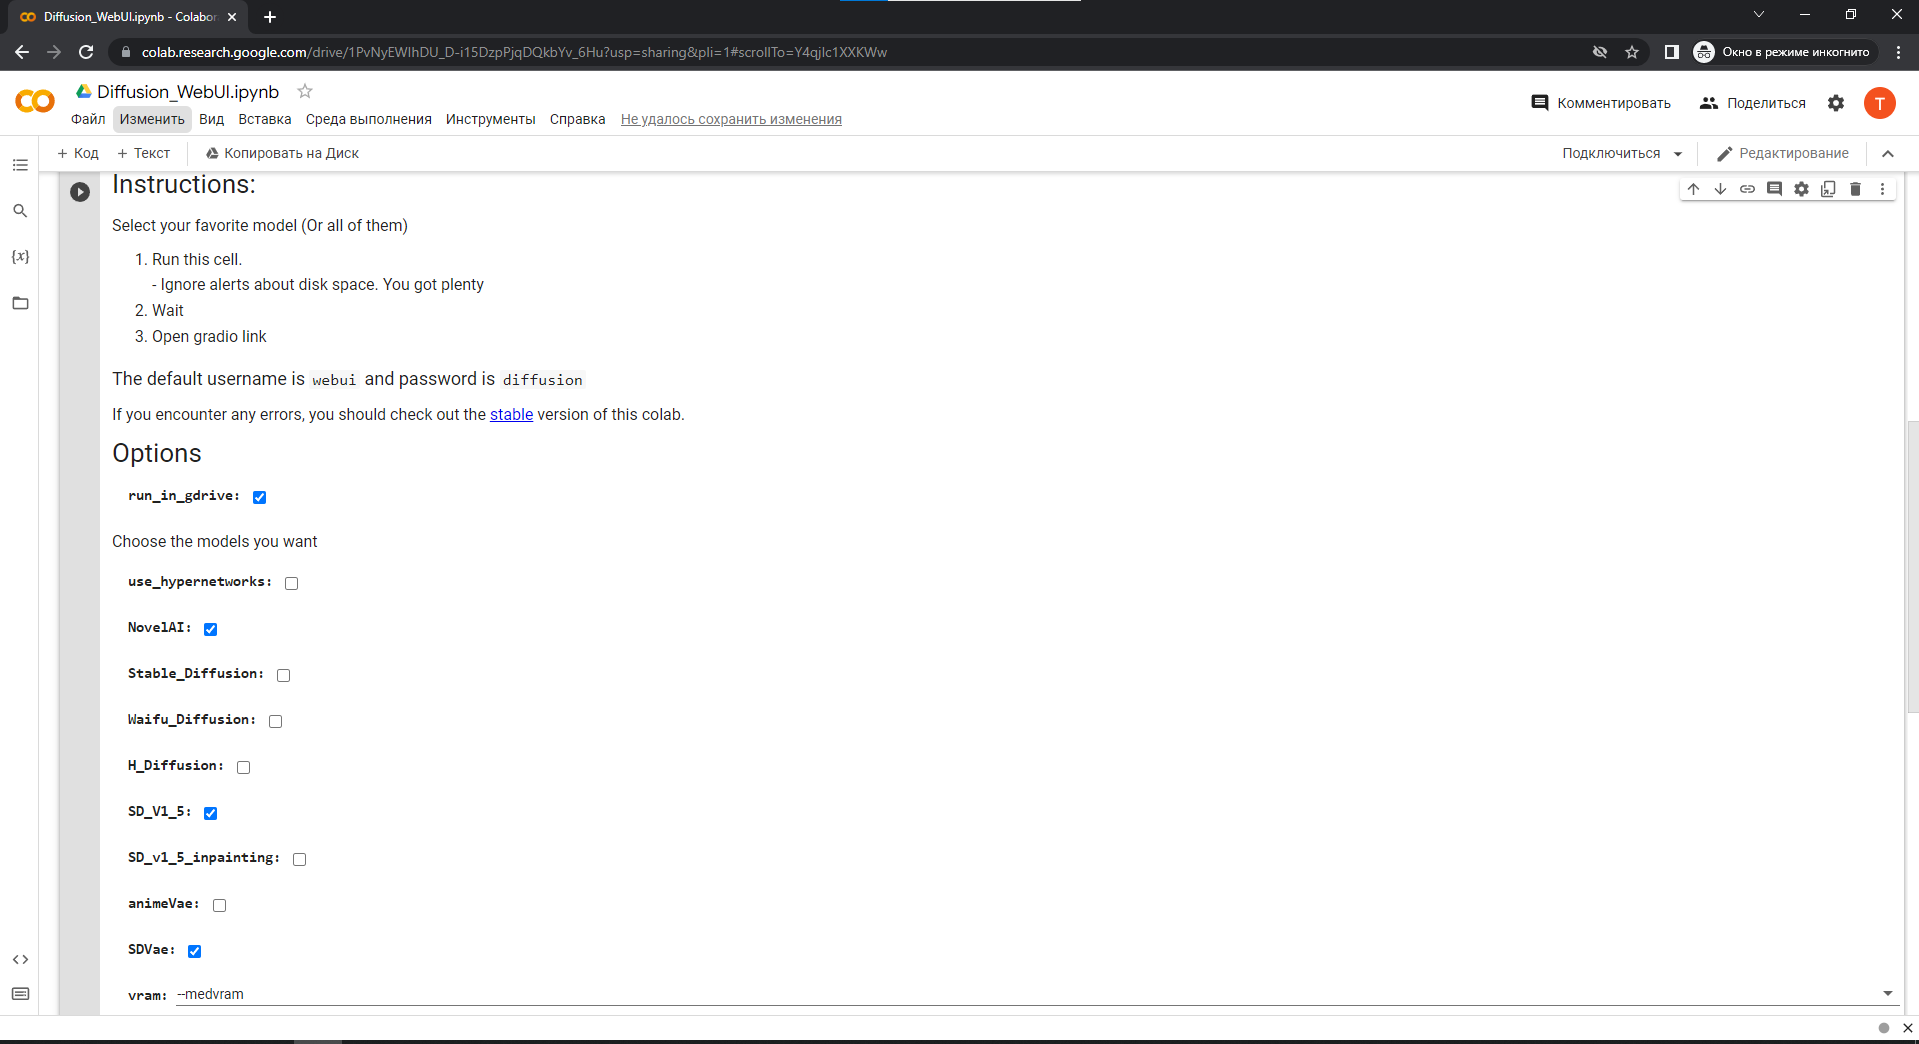Uncheck the NovelAI model option
Screen dimensions: 1919x1044
(x=210, y=629)
